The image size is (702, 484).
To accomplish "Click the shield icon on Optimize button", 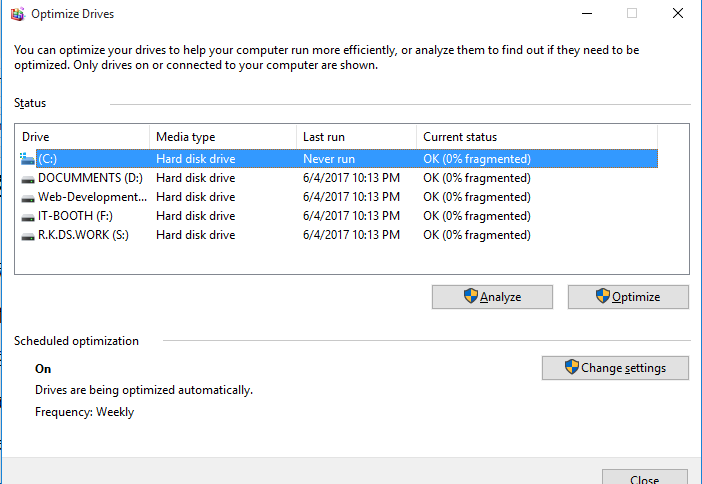I will point(602,296).
